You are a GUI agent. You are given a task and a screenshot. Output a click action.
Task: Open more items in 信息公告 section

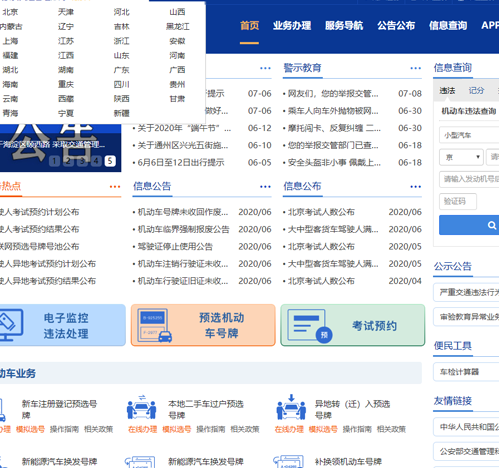tap(265, 187)
